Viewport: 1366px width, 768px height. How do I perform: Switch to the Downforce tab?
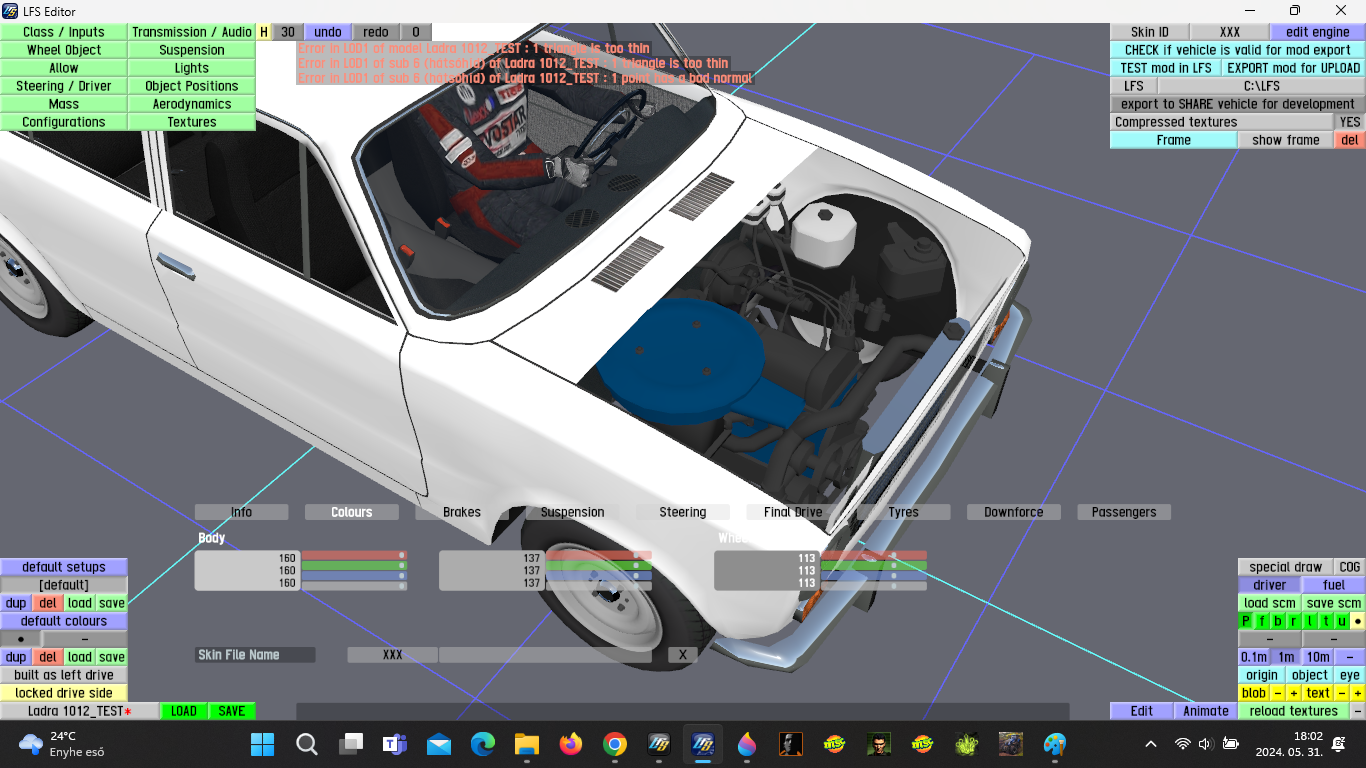[1014, 512]
